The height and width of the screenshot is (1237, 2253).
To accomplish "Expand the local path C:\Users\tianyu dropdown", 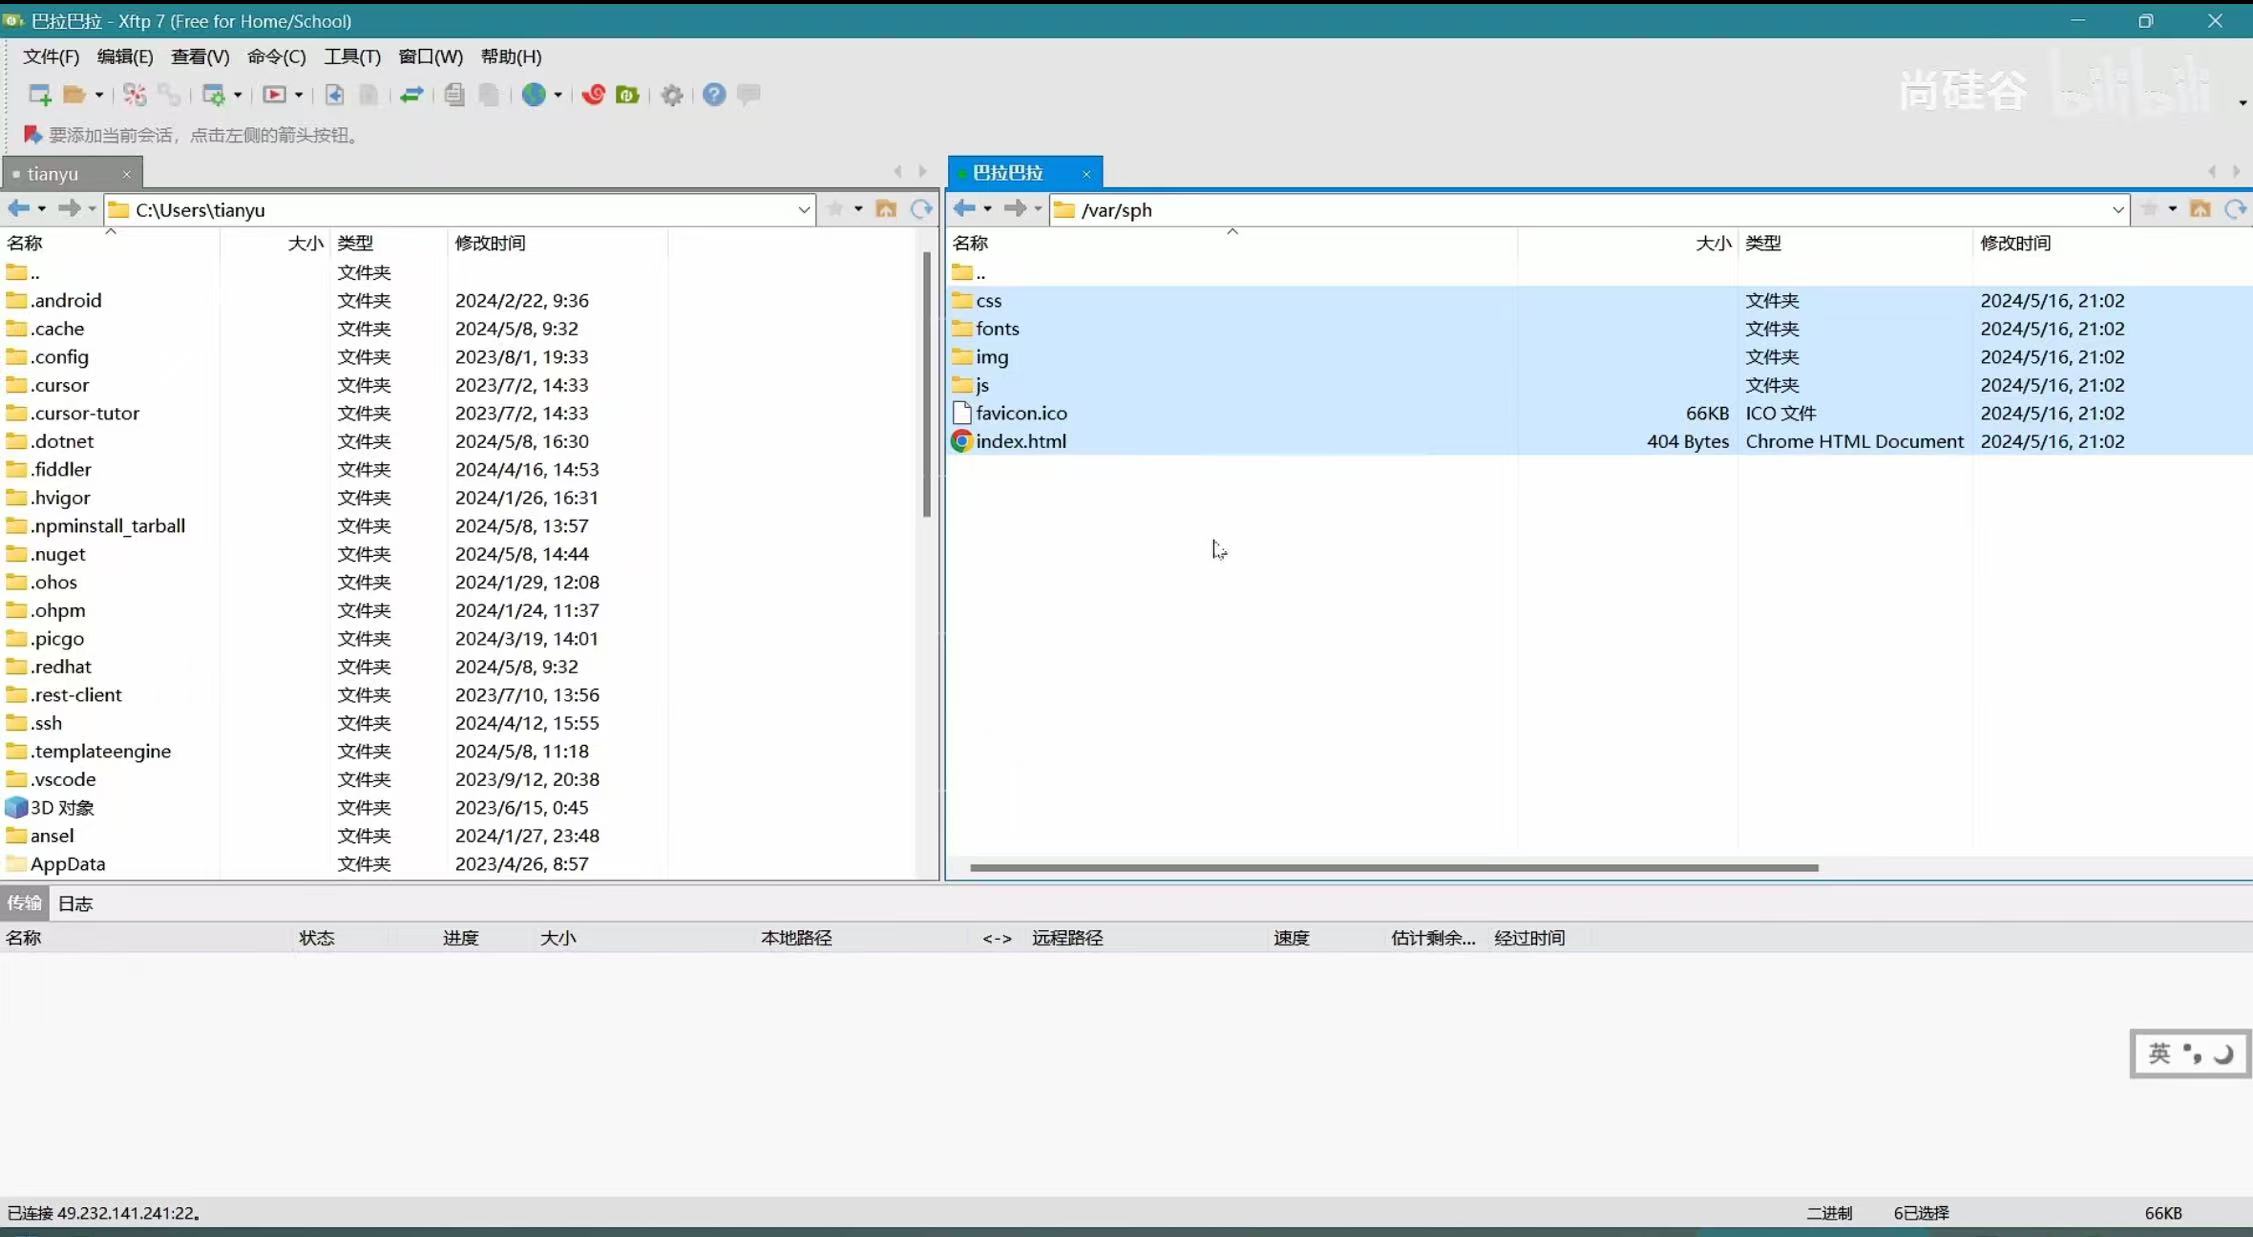I will point(803,210).
